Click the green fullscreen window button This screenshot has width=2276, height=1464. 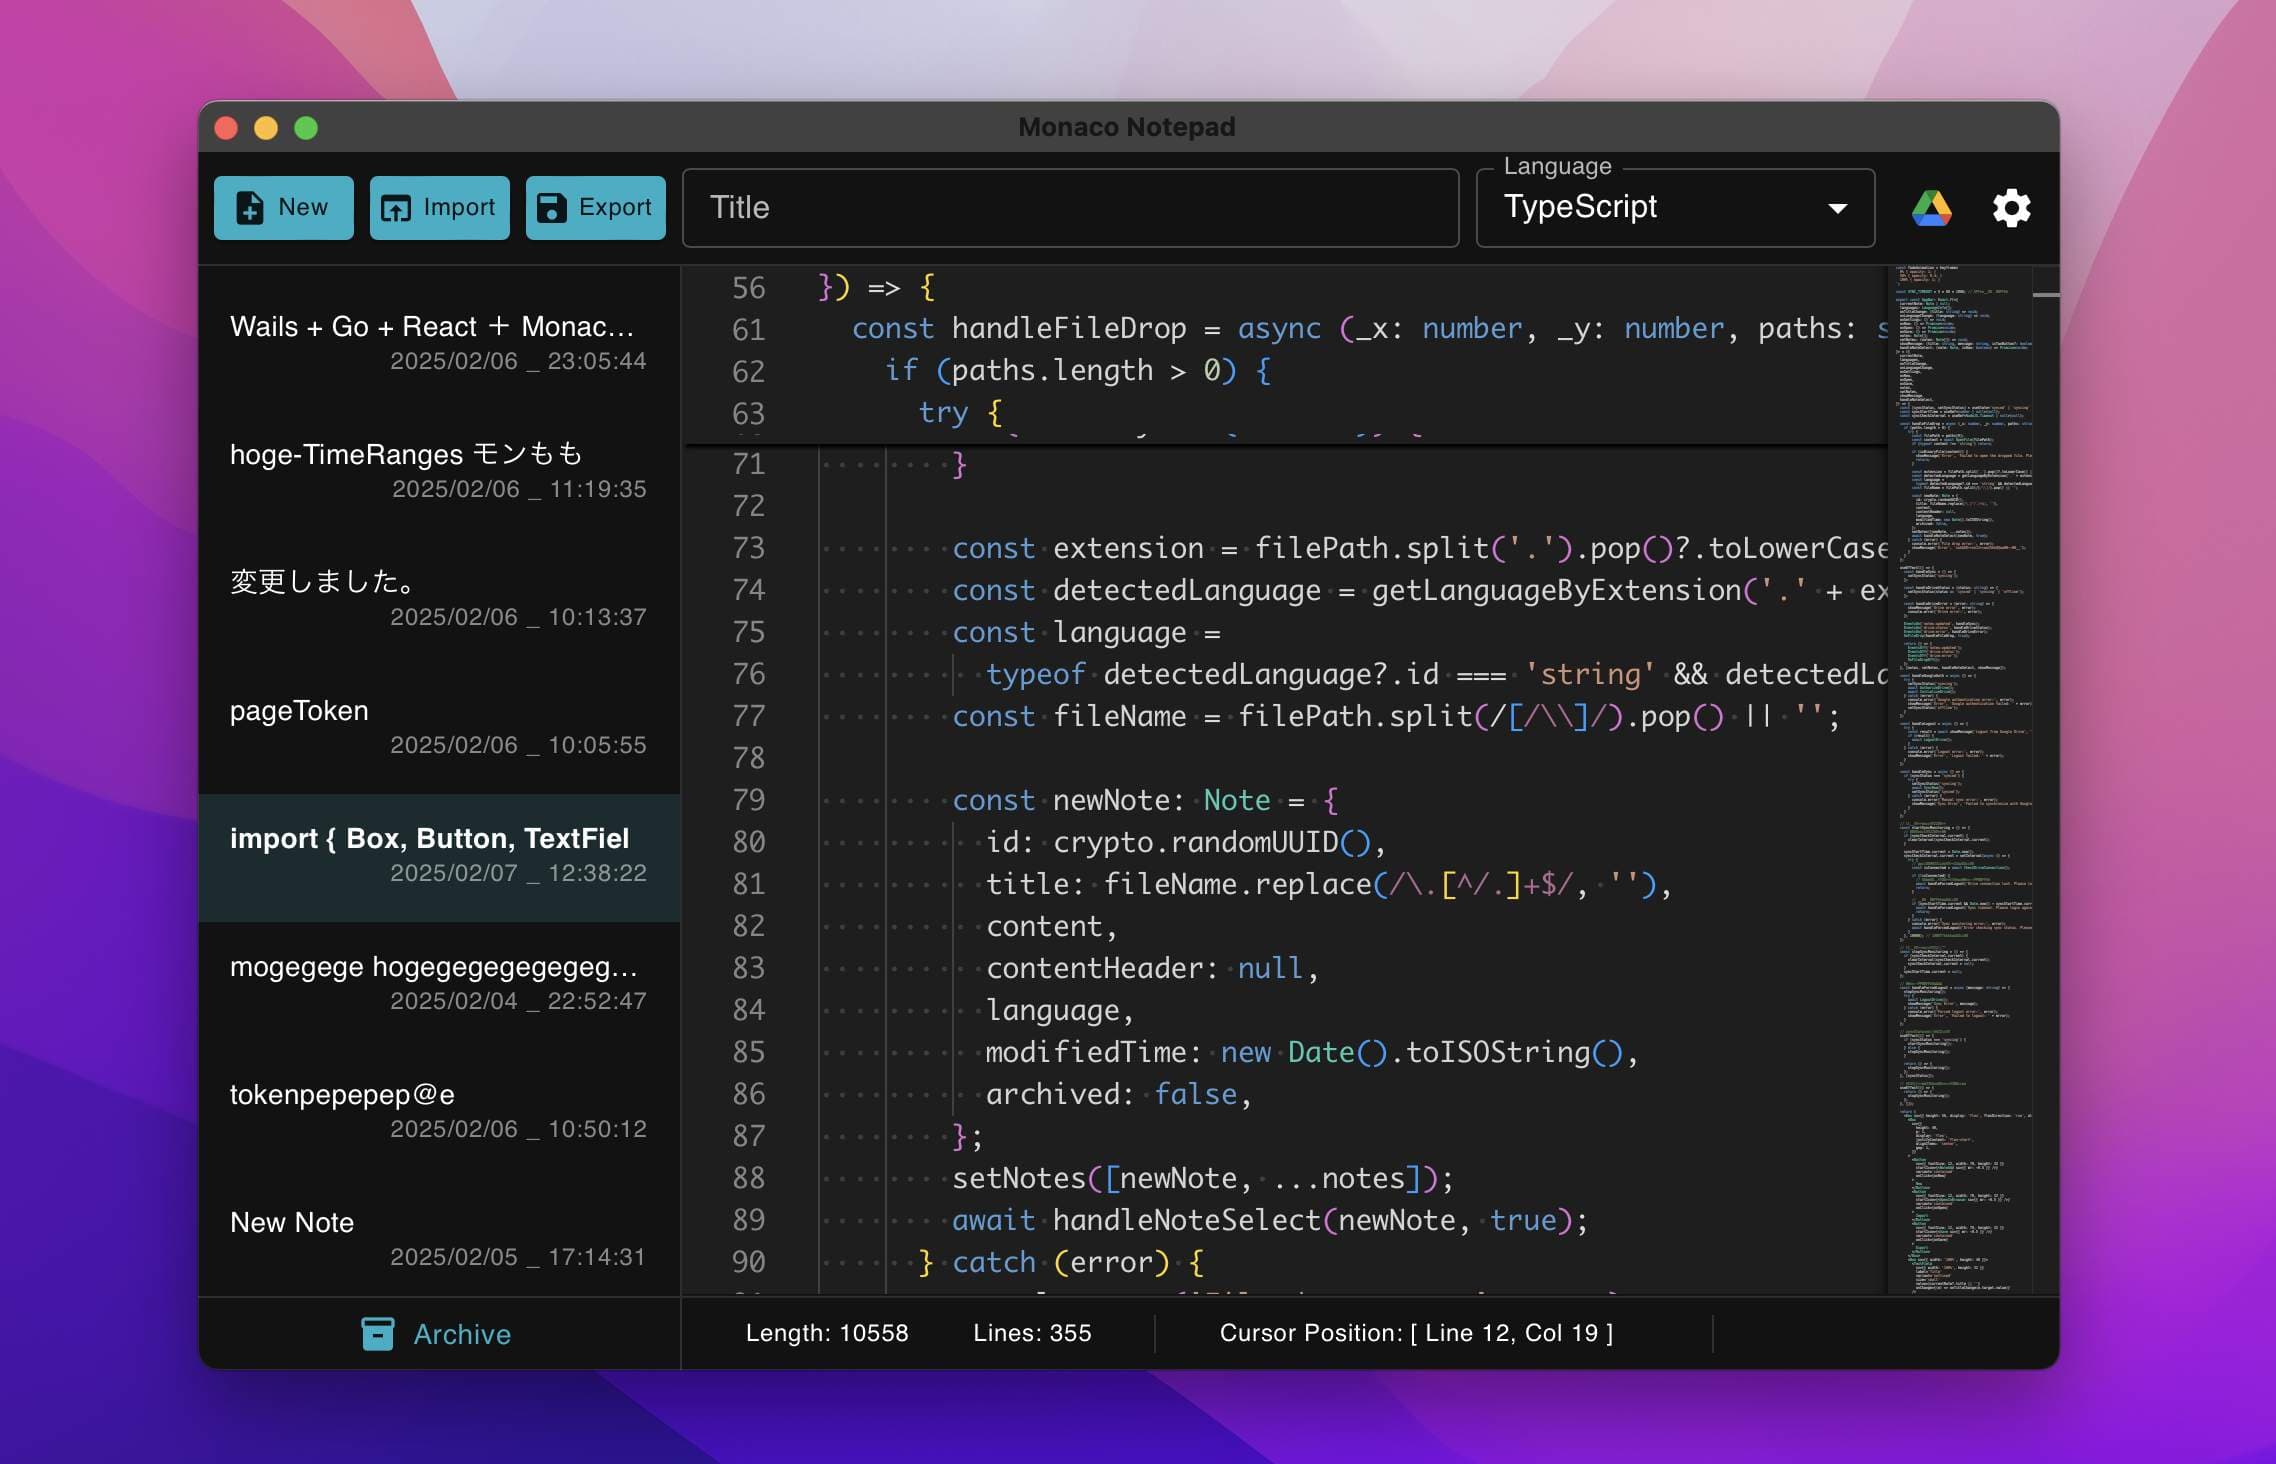coord(306,128)
